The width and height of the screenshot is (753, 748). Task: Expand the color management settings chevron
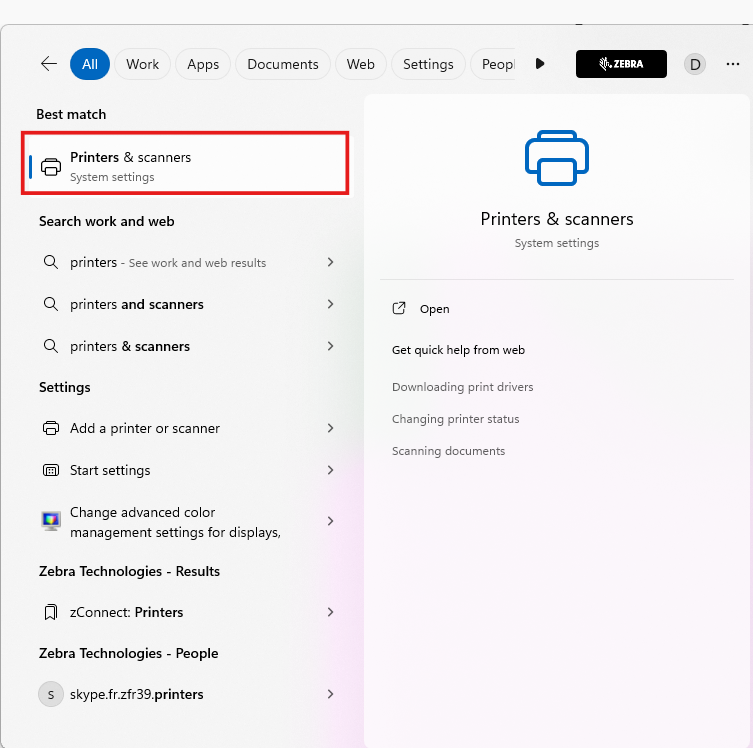(x=330, y=522)
